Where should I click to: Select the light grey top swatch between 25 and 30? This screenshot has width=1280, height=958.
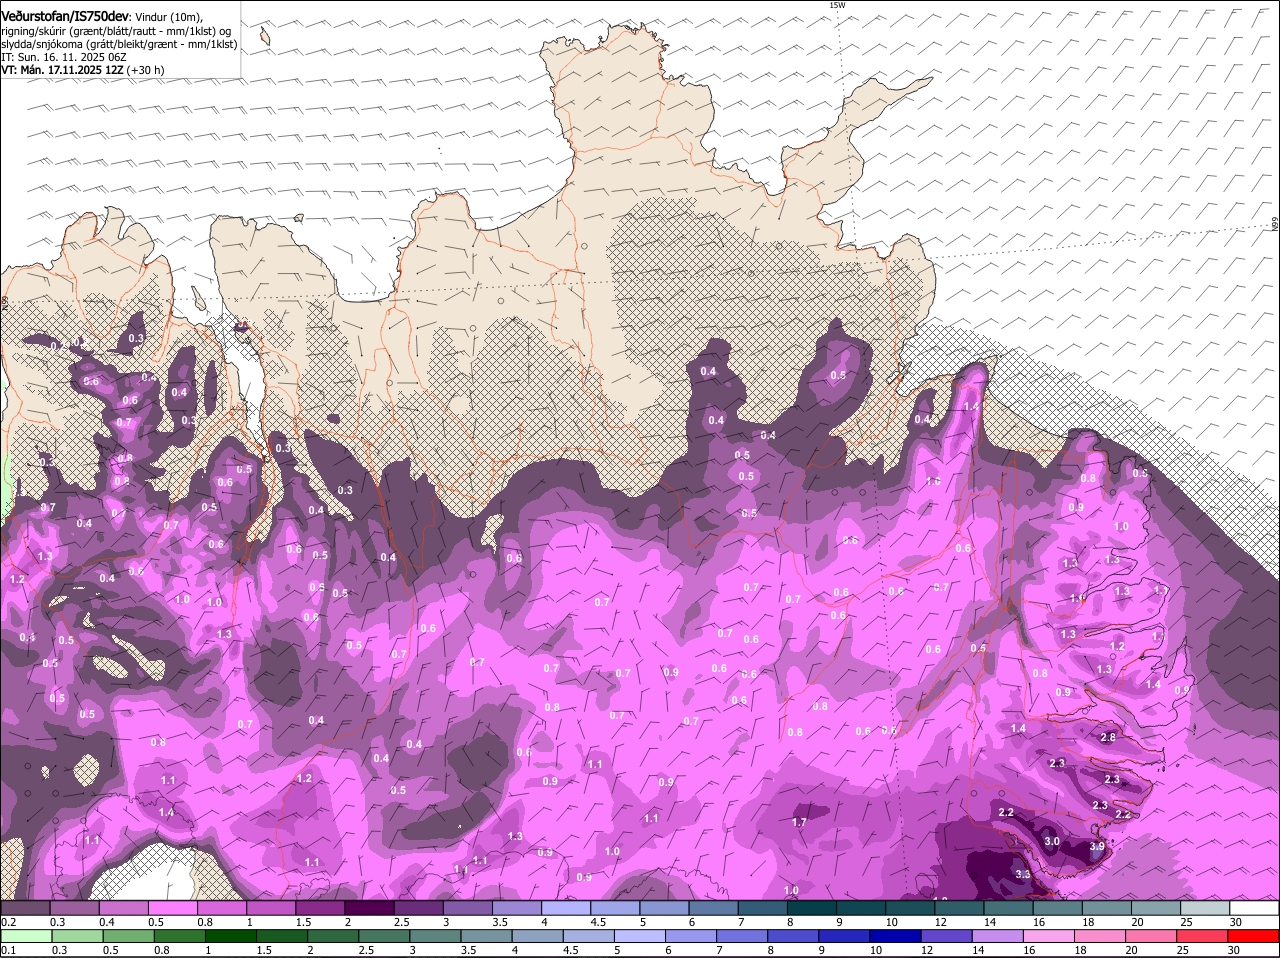1204,908
